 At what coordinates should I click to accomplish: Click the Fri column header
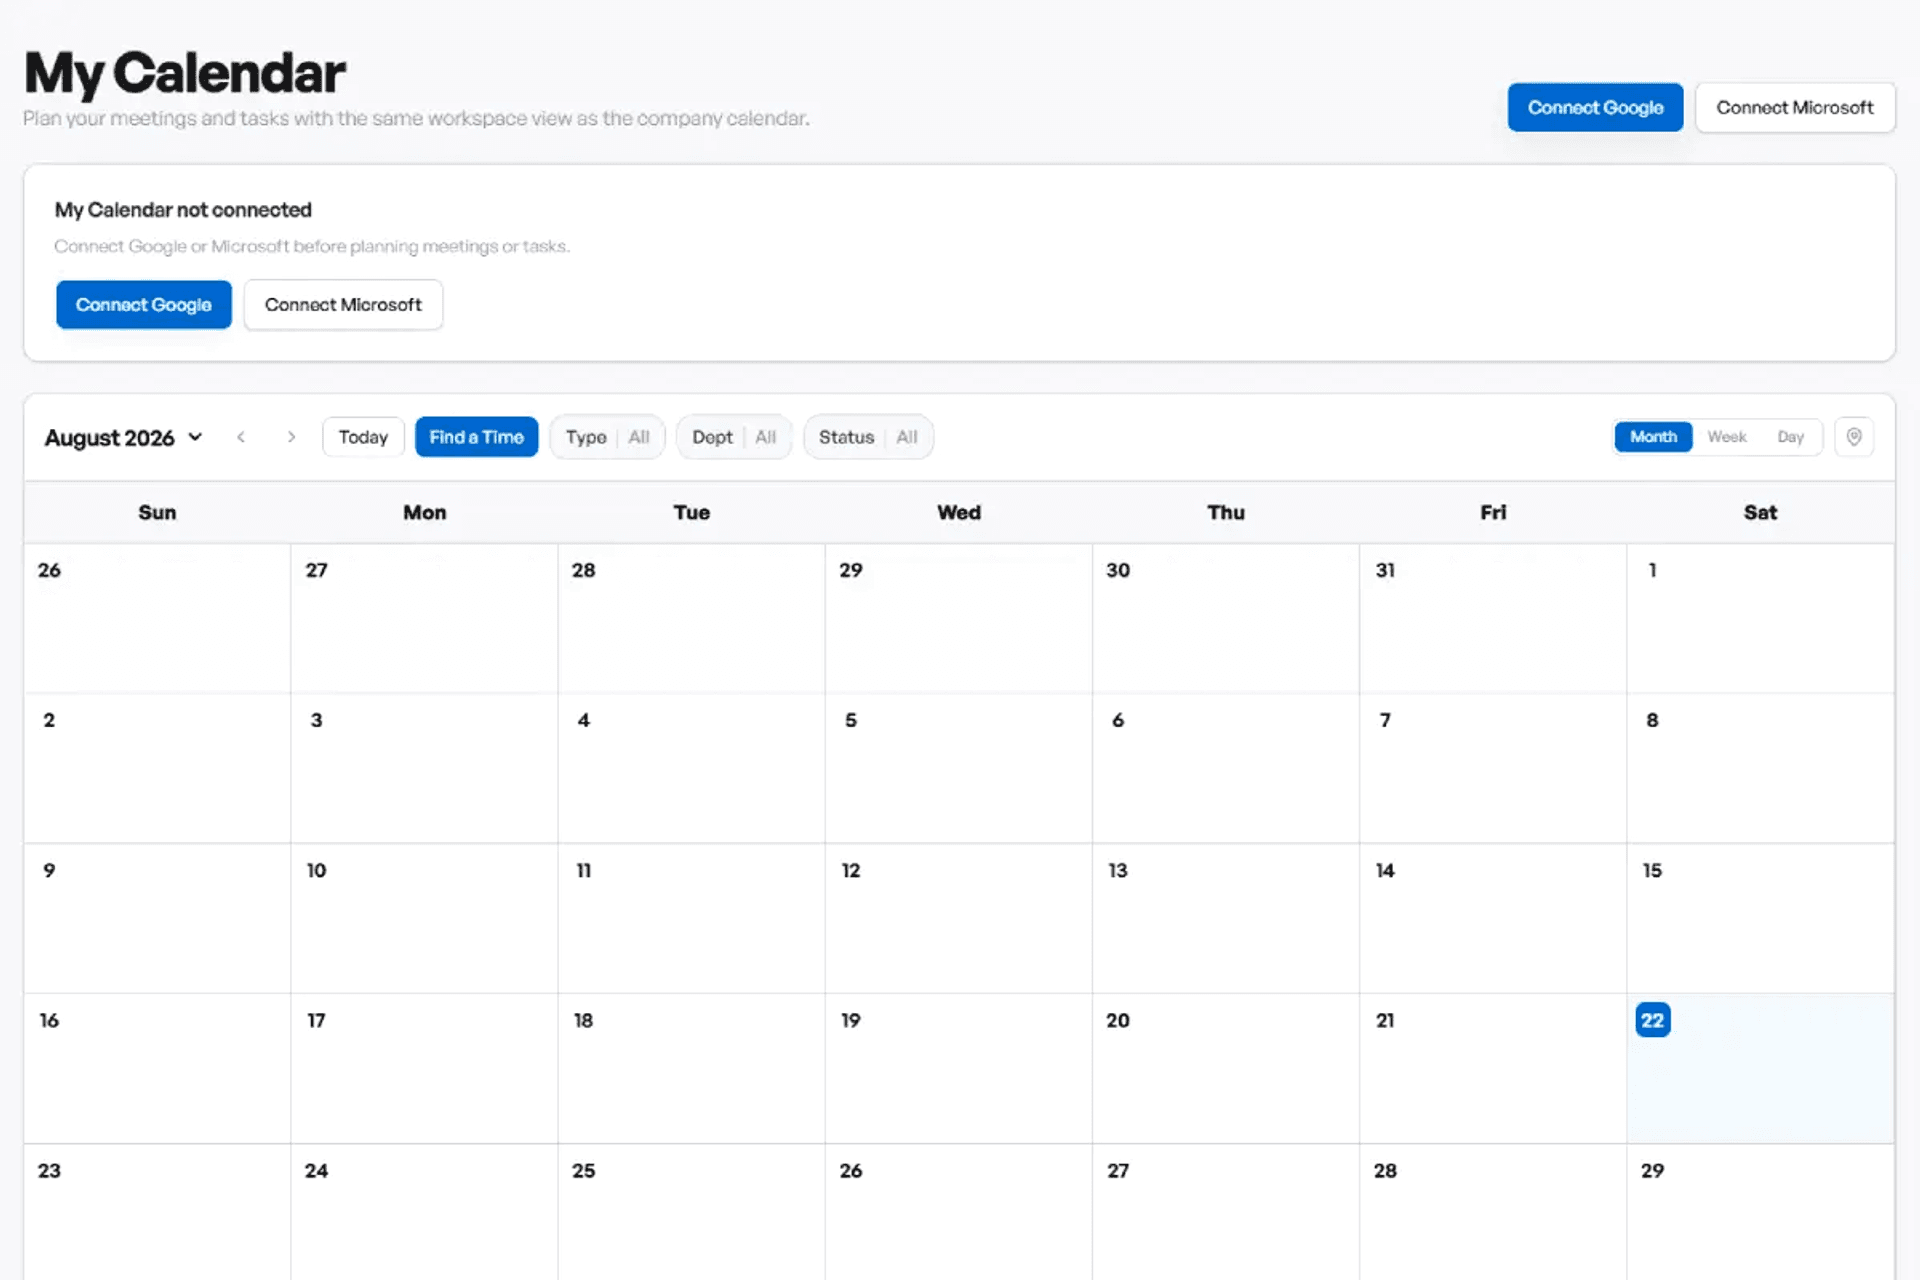1493,512
